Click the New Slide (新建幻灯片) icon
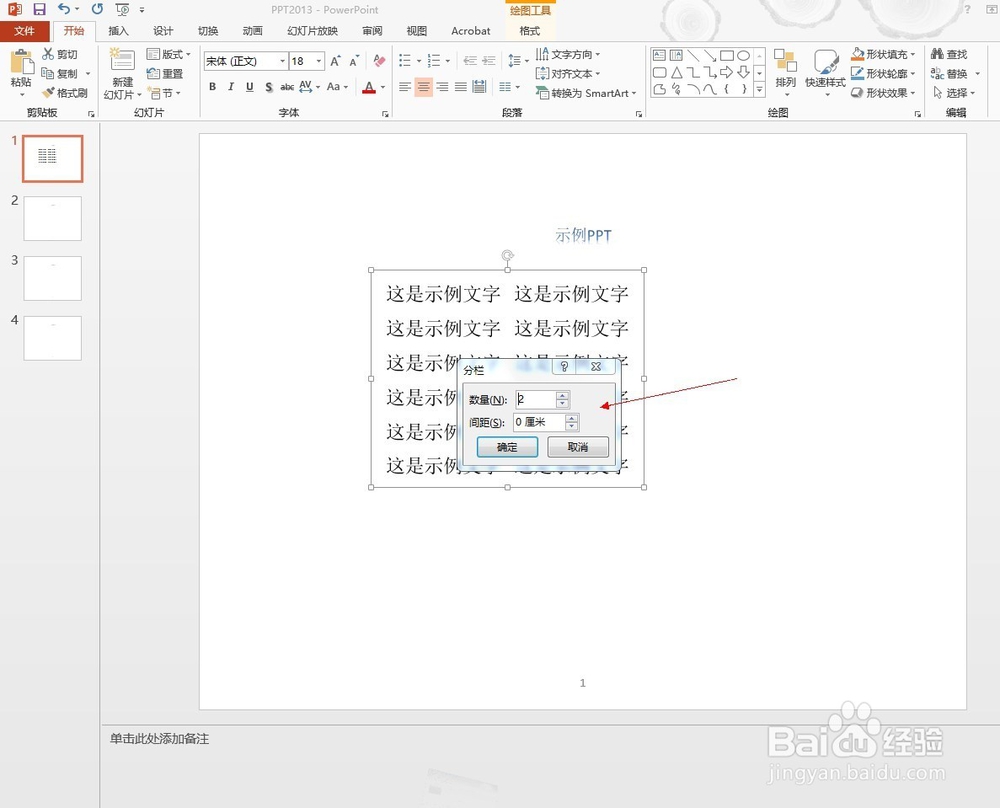This screenshot has width=1000, height=808. [x=122, y=61]
